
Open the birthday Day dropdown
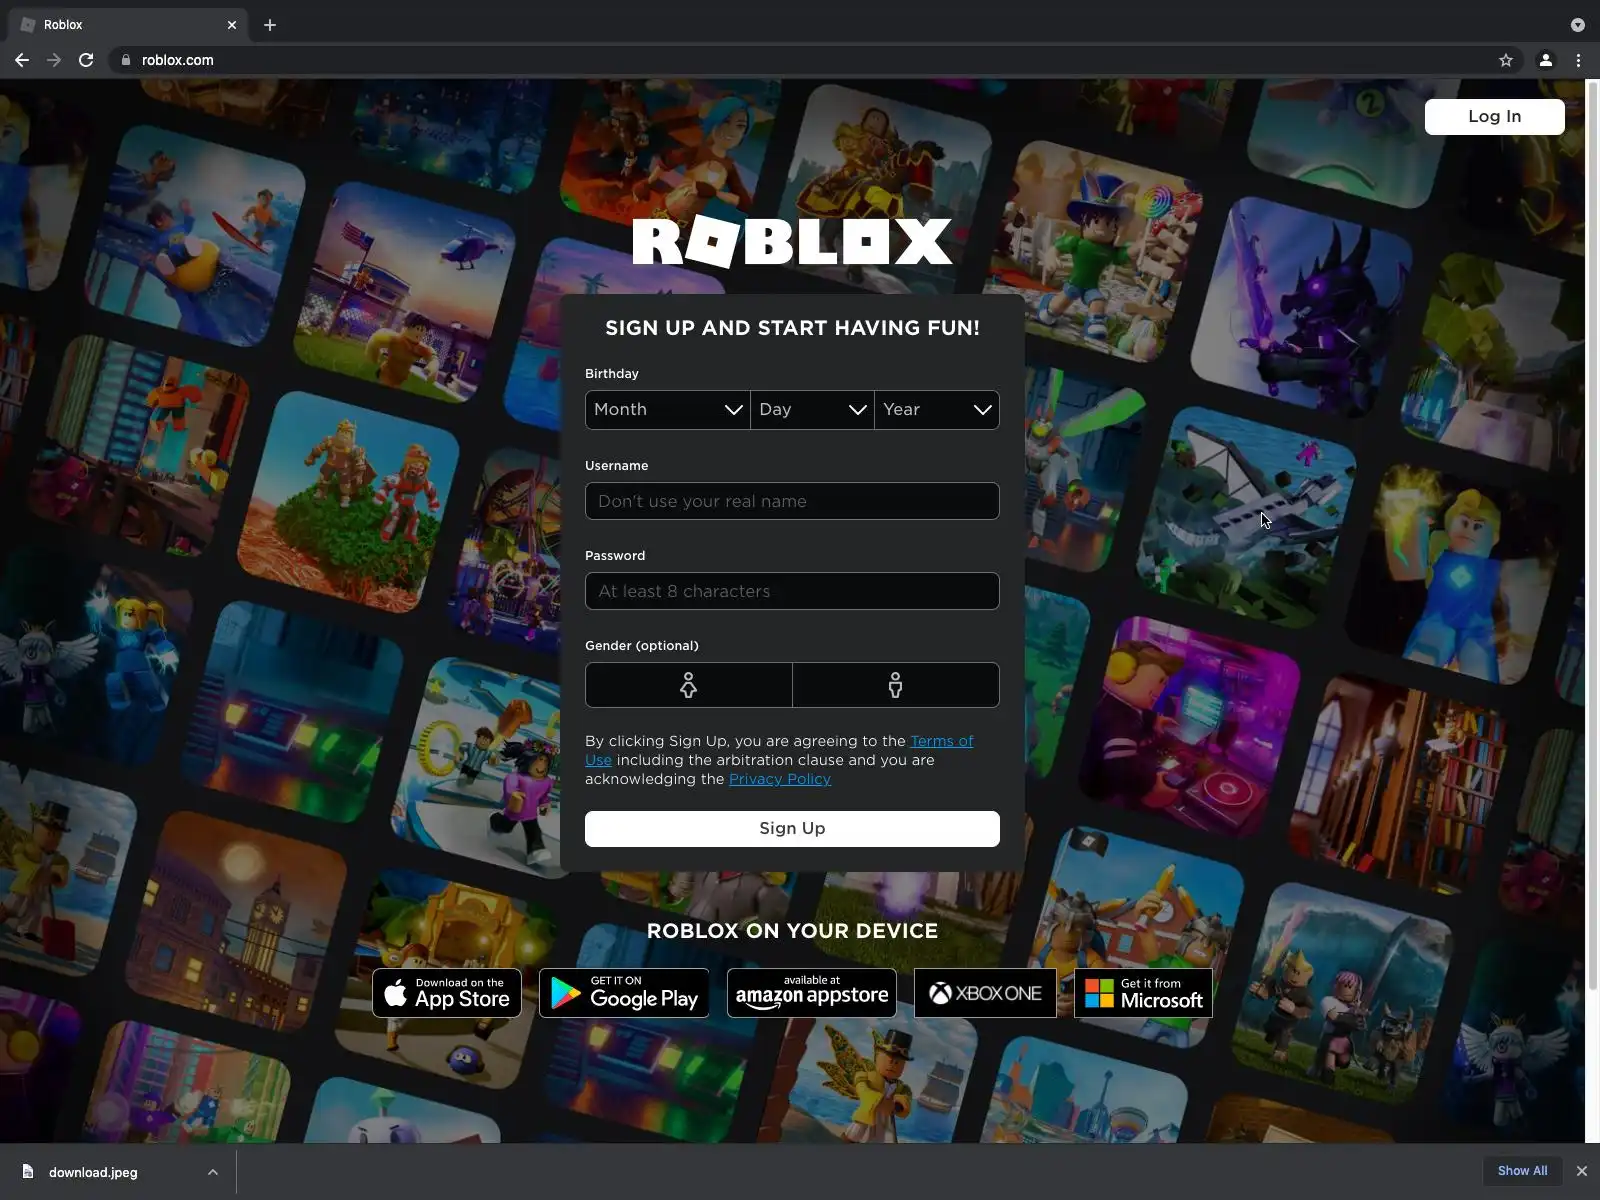tap(812, 409)
